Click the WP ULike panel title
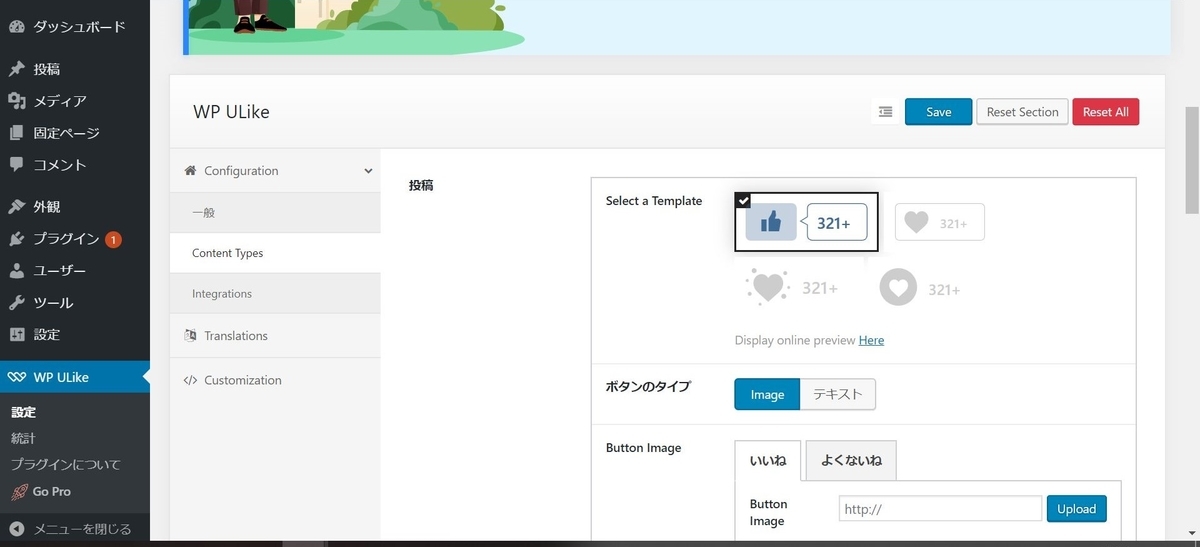Viewport: 1200px width, 547px height. point(231,112)
